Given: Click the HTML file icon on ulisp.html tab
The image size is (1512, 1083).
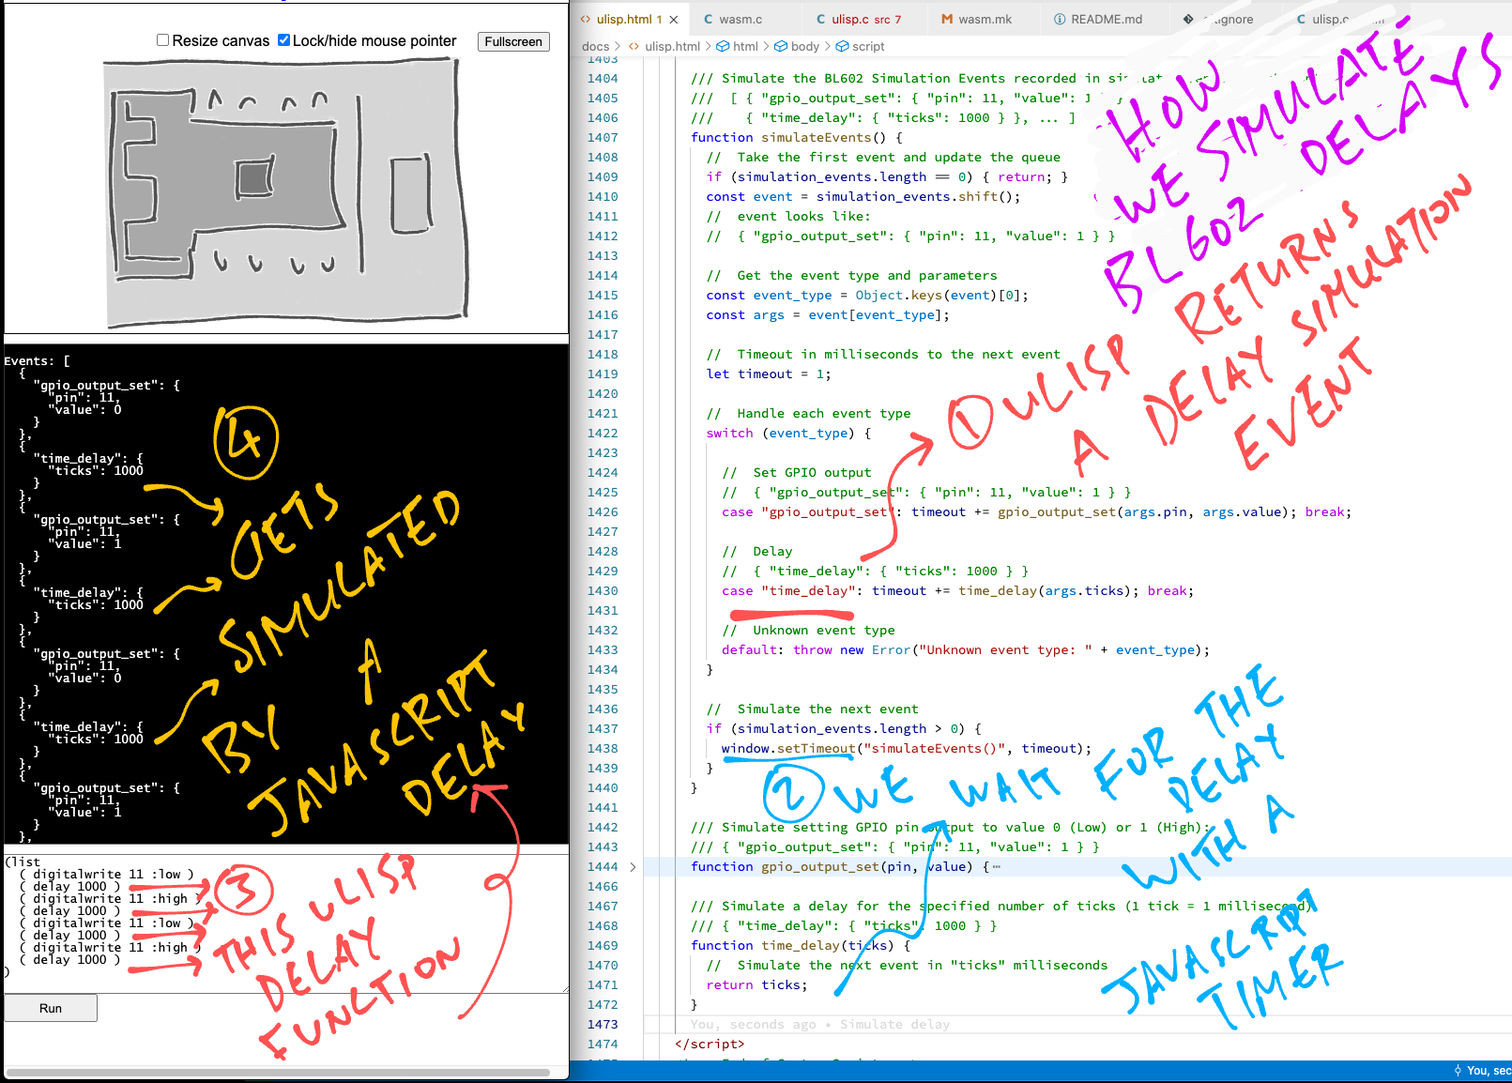Looking at the screenshot, I should click(x=586, y=19).
